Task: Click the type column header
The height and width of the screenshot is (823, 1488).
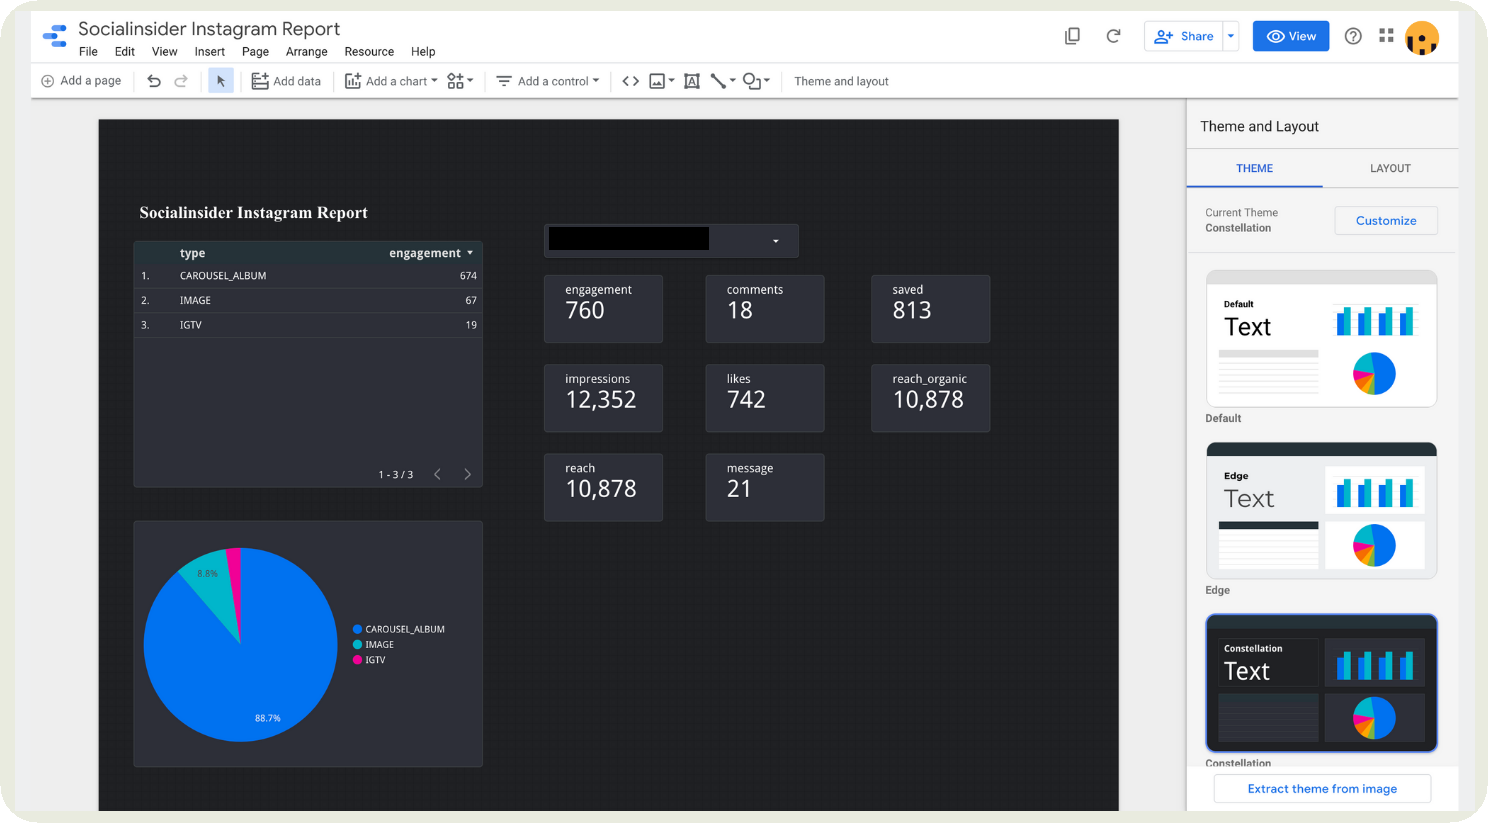Action: (192, 253)
